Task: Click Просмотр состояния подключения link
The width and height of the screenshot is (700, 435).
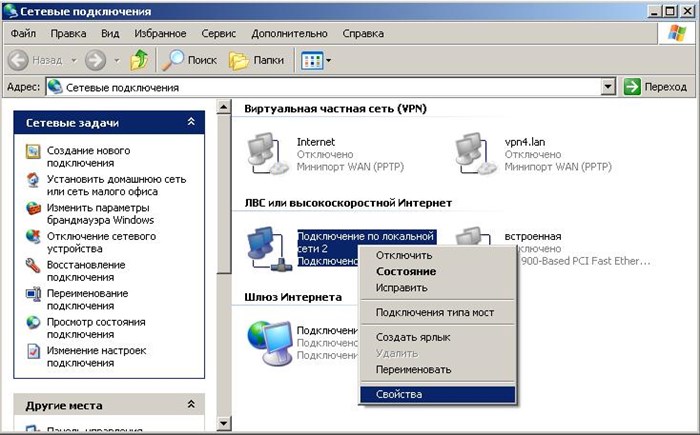Action: click(96, 328)
